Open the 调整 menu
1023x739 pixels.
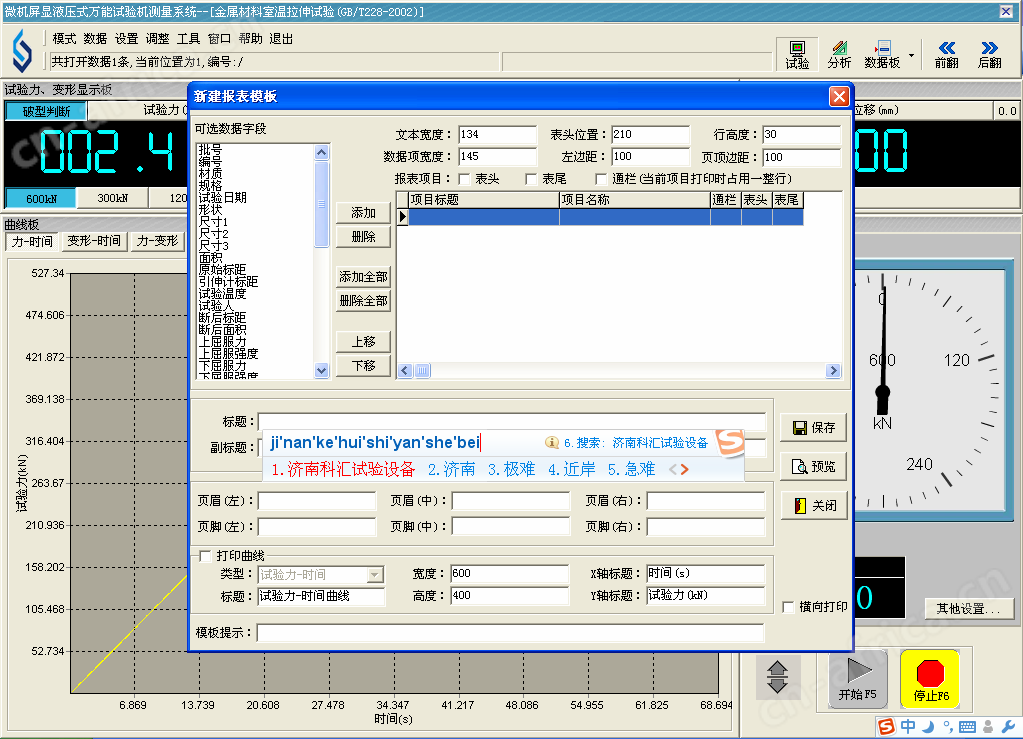[157, 39]
